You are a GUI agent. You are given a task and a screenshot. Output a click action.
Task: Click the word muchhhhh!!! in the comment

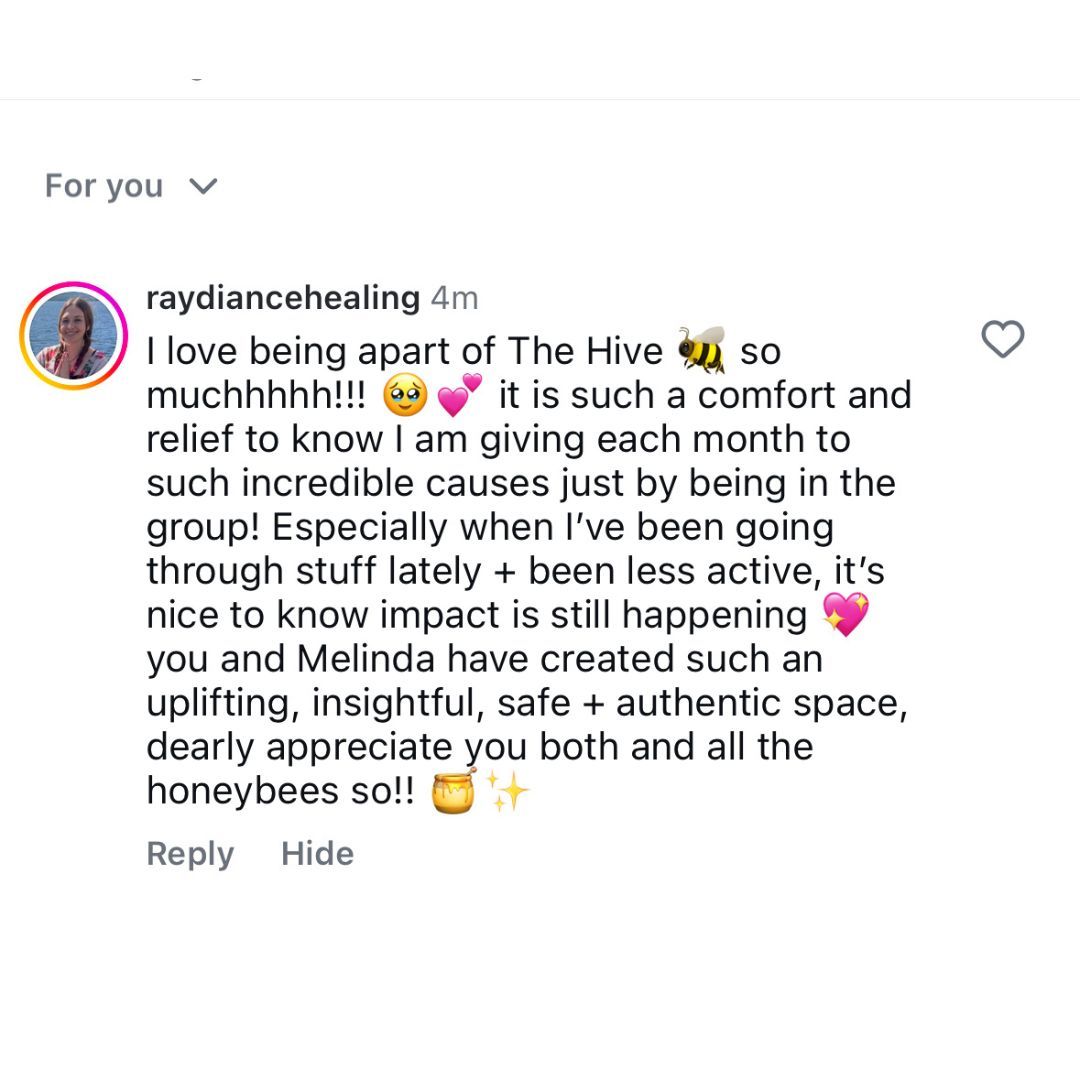(x=256, y=396)
